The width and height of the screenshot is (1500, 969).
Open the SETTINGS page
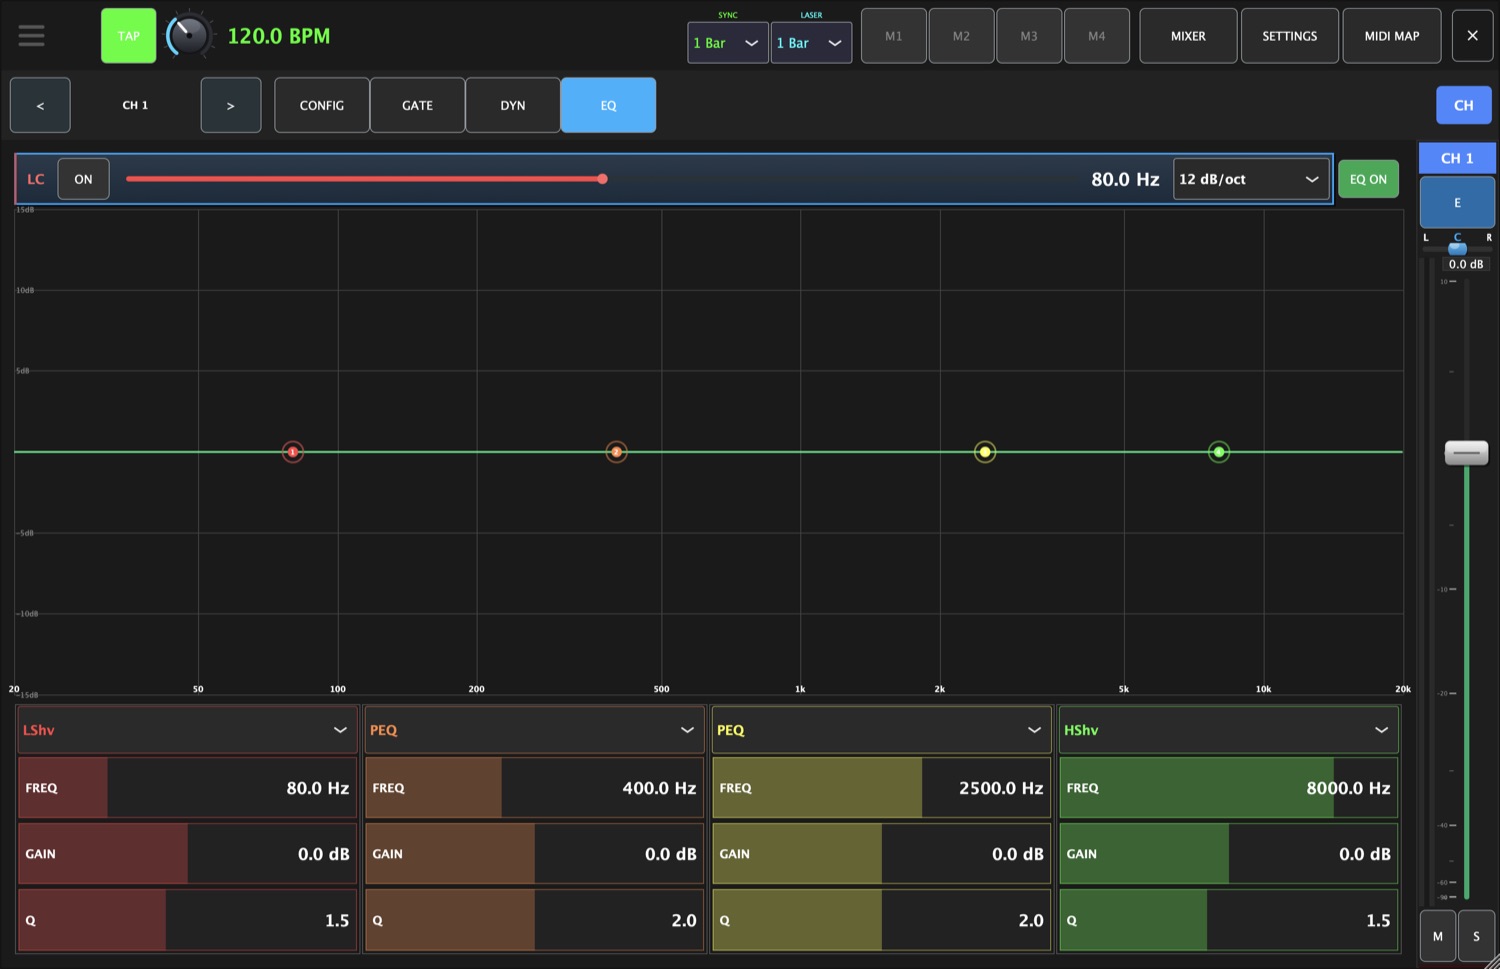coord(1290,36)
